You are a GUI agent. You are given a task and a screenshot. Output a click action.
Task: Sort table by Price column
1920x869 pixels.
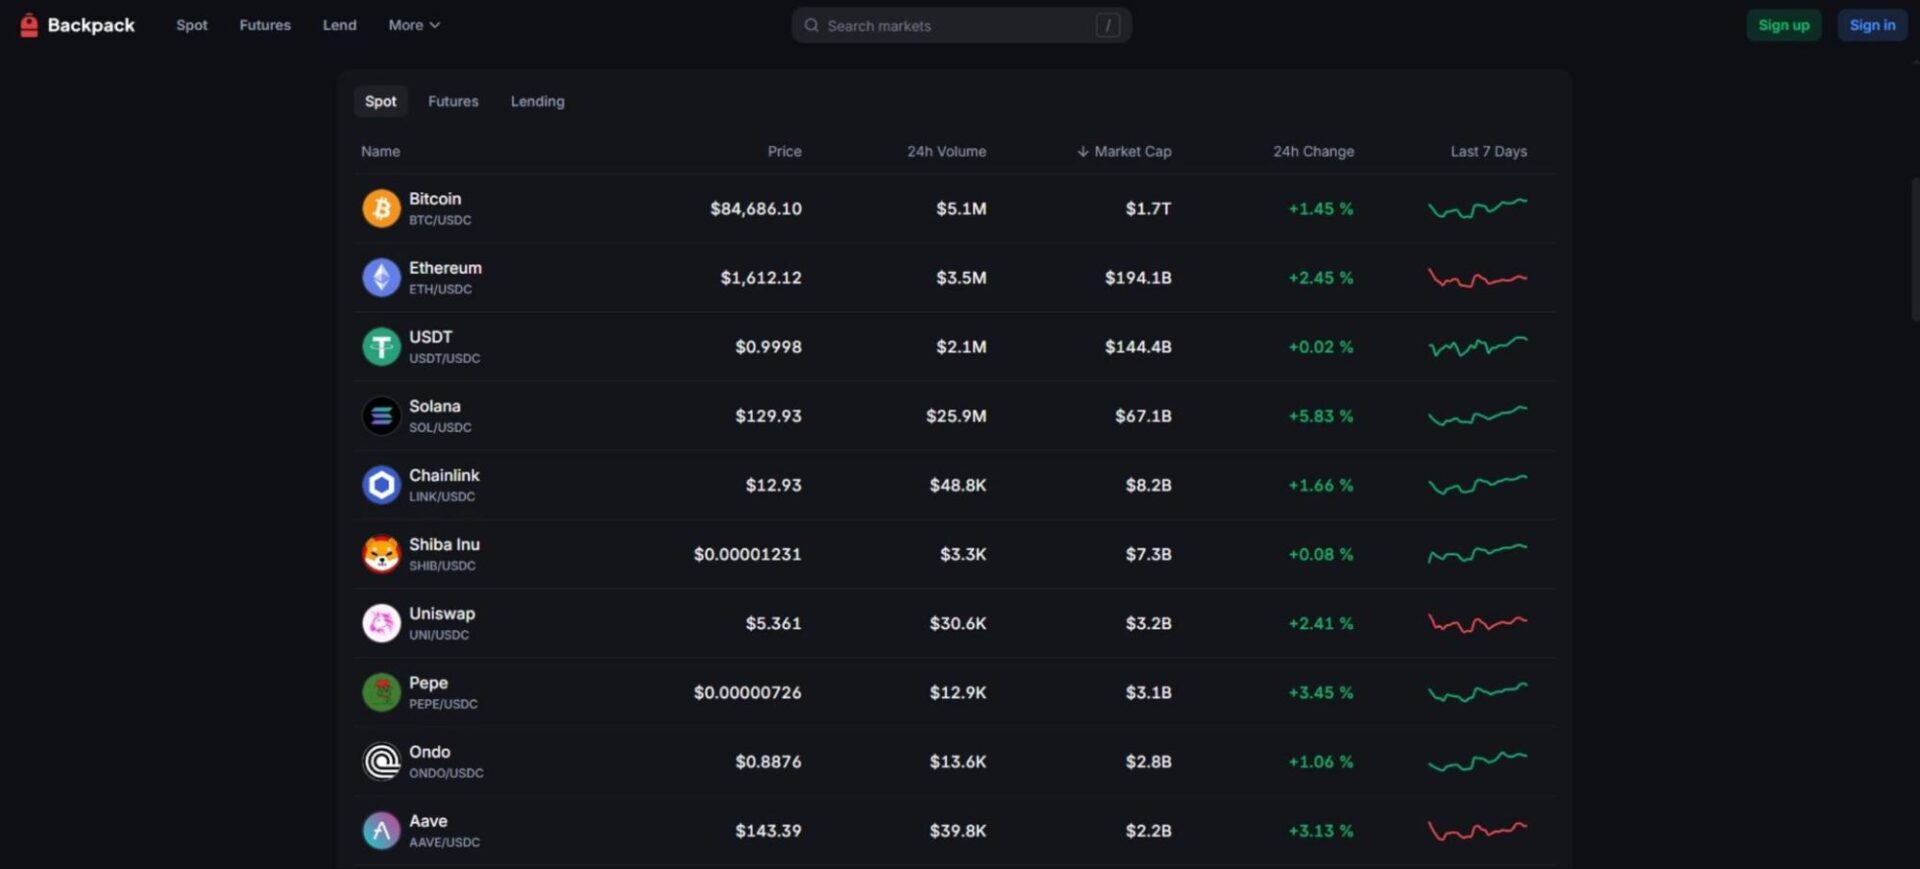(784, 151)
